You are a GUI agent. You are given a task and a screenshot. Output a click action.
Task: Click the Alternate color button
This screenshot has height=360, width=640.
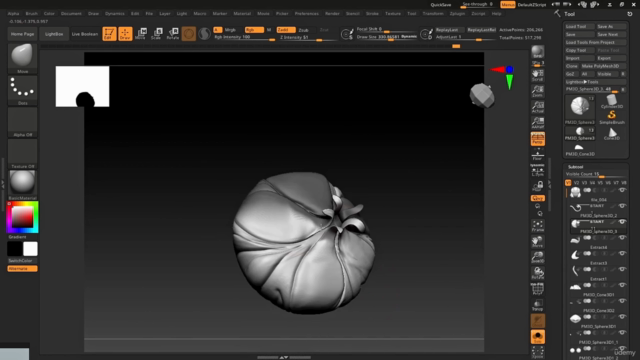pos(22,269)
